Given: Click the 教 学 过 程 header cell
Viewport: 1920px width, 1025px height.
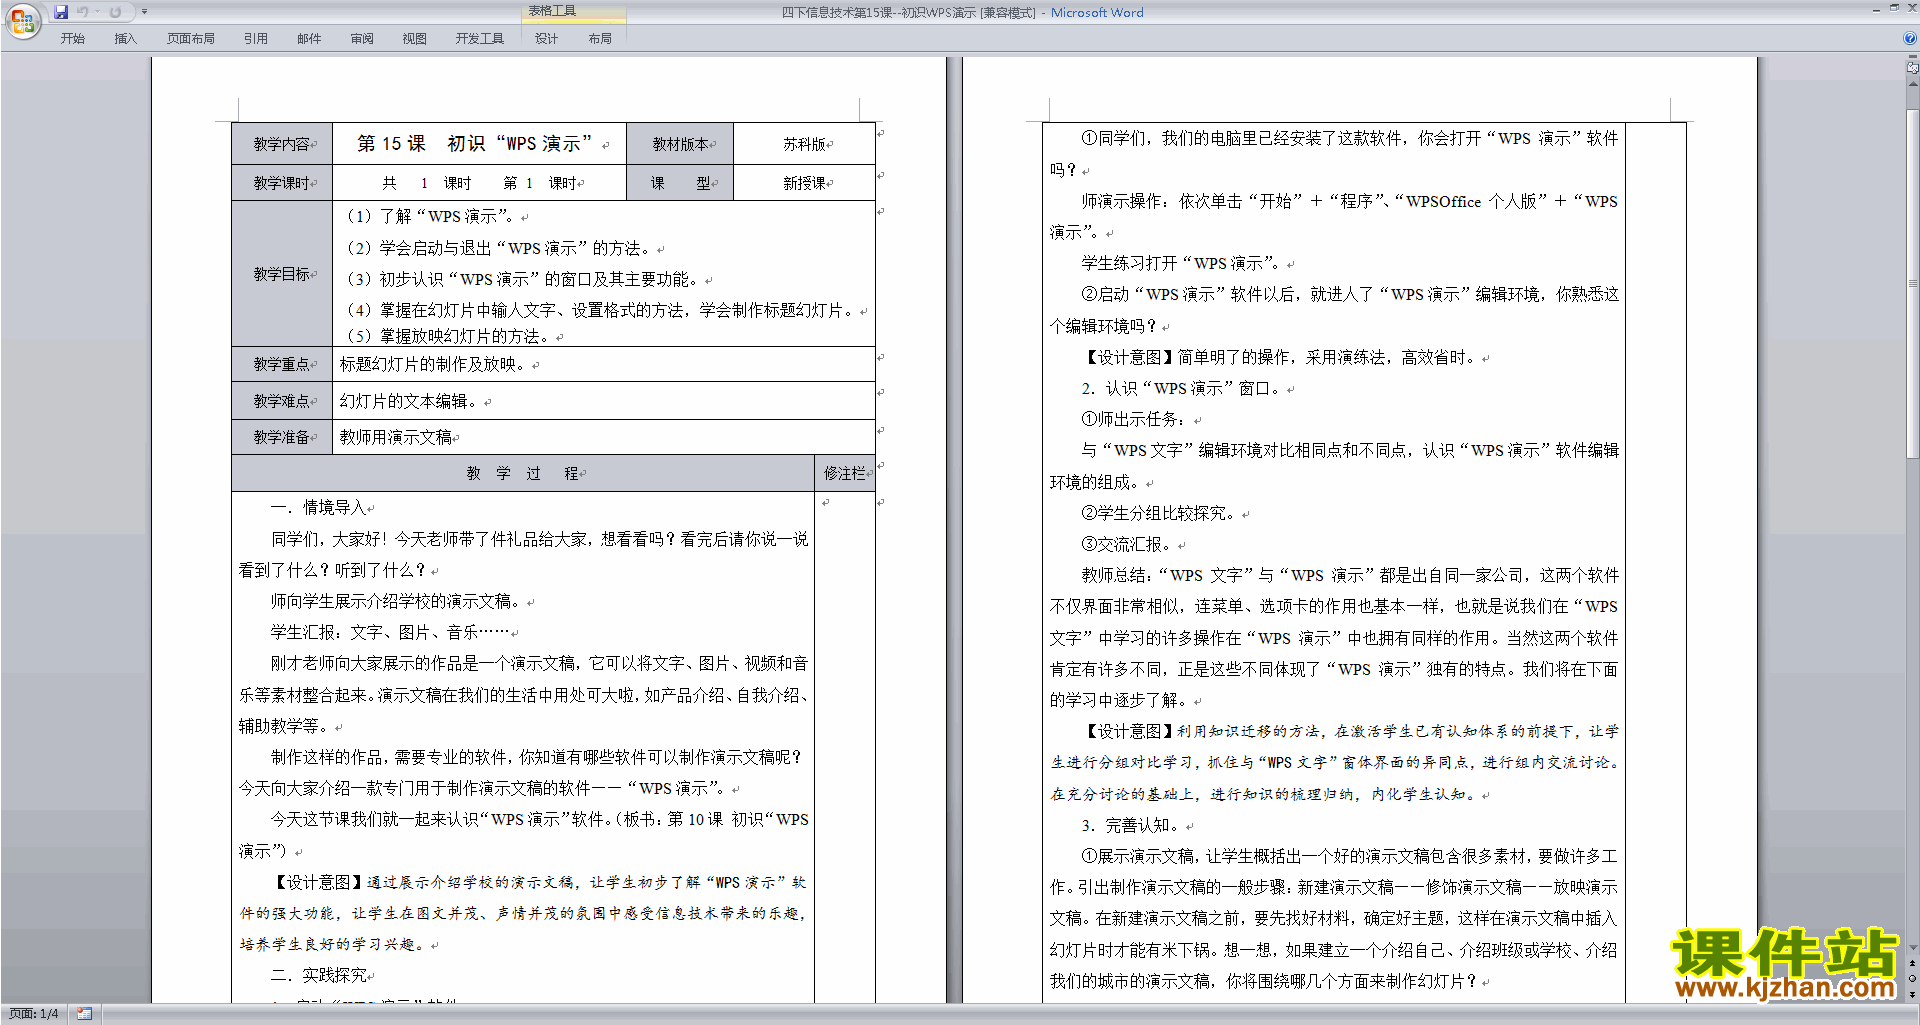Looking at the screenshot, I should point(523,473).
